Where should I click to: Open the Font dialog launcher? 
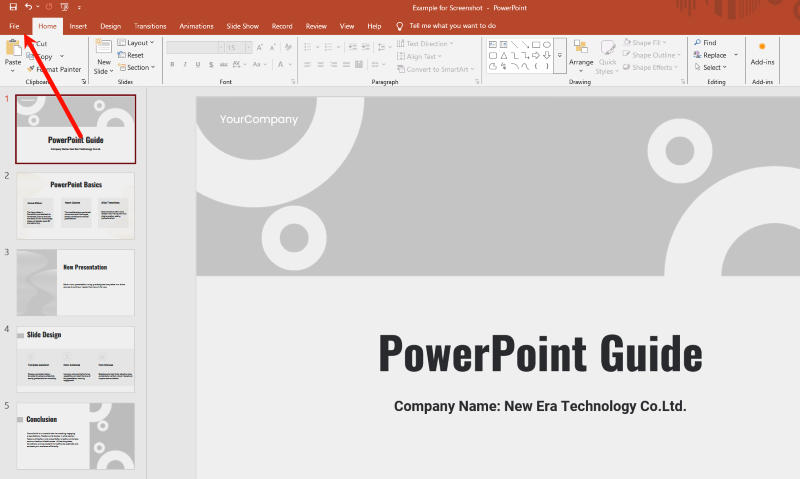coord(293,82)
